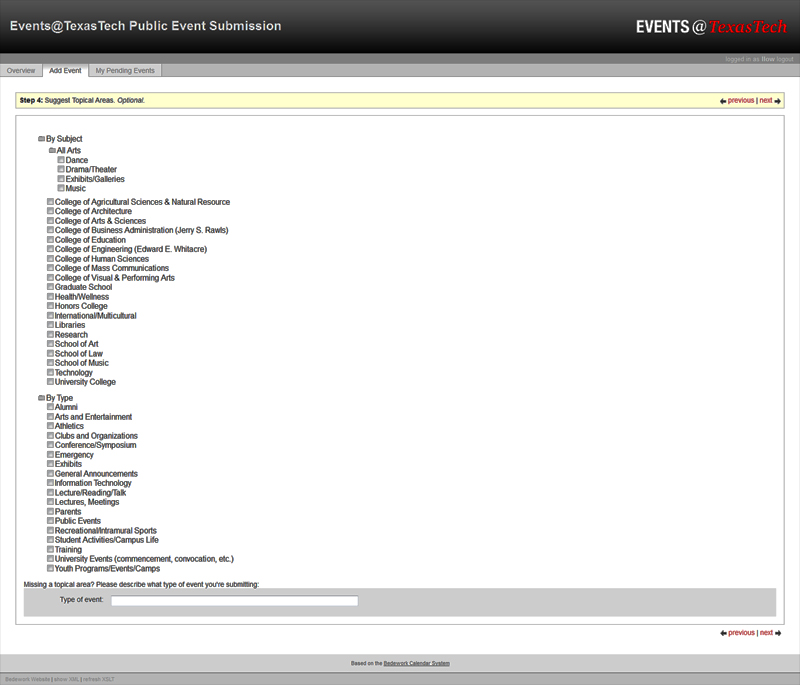Check General Announcements checkbox
The width and height of the screenshot is (800, 685).
pos(51,473)
